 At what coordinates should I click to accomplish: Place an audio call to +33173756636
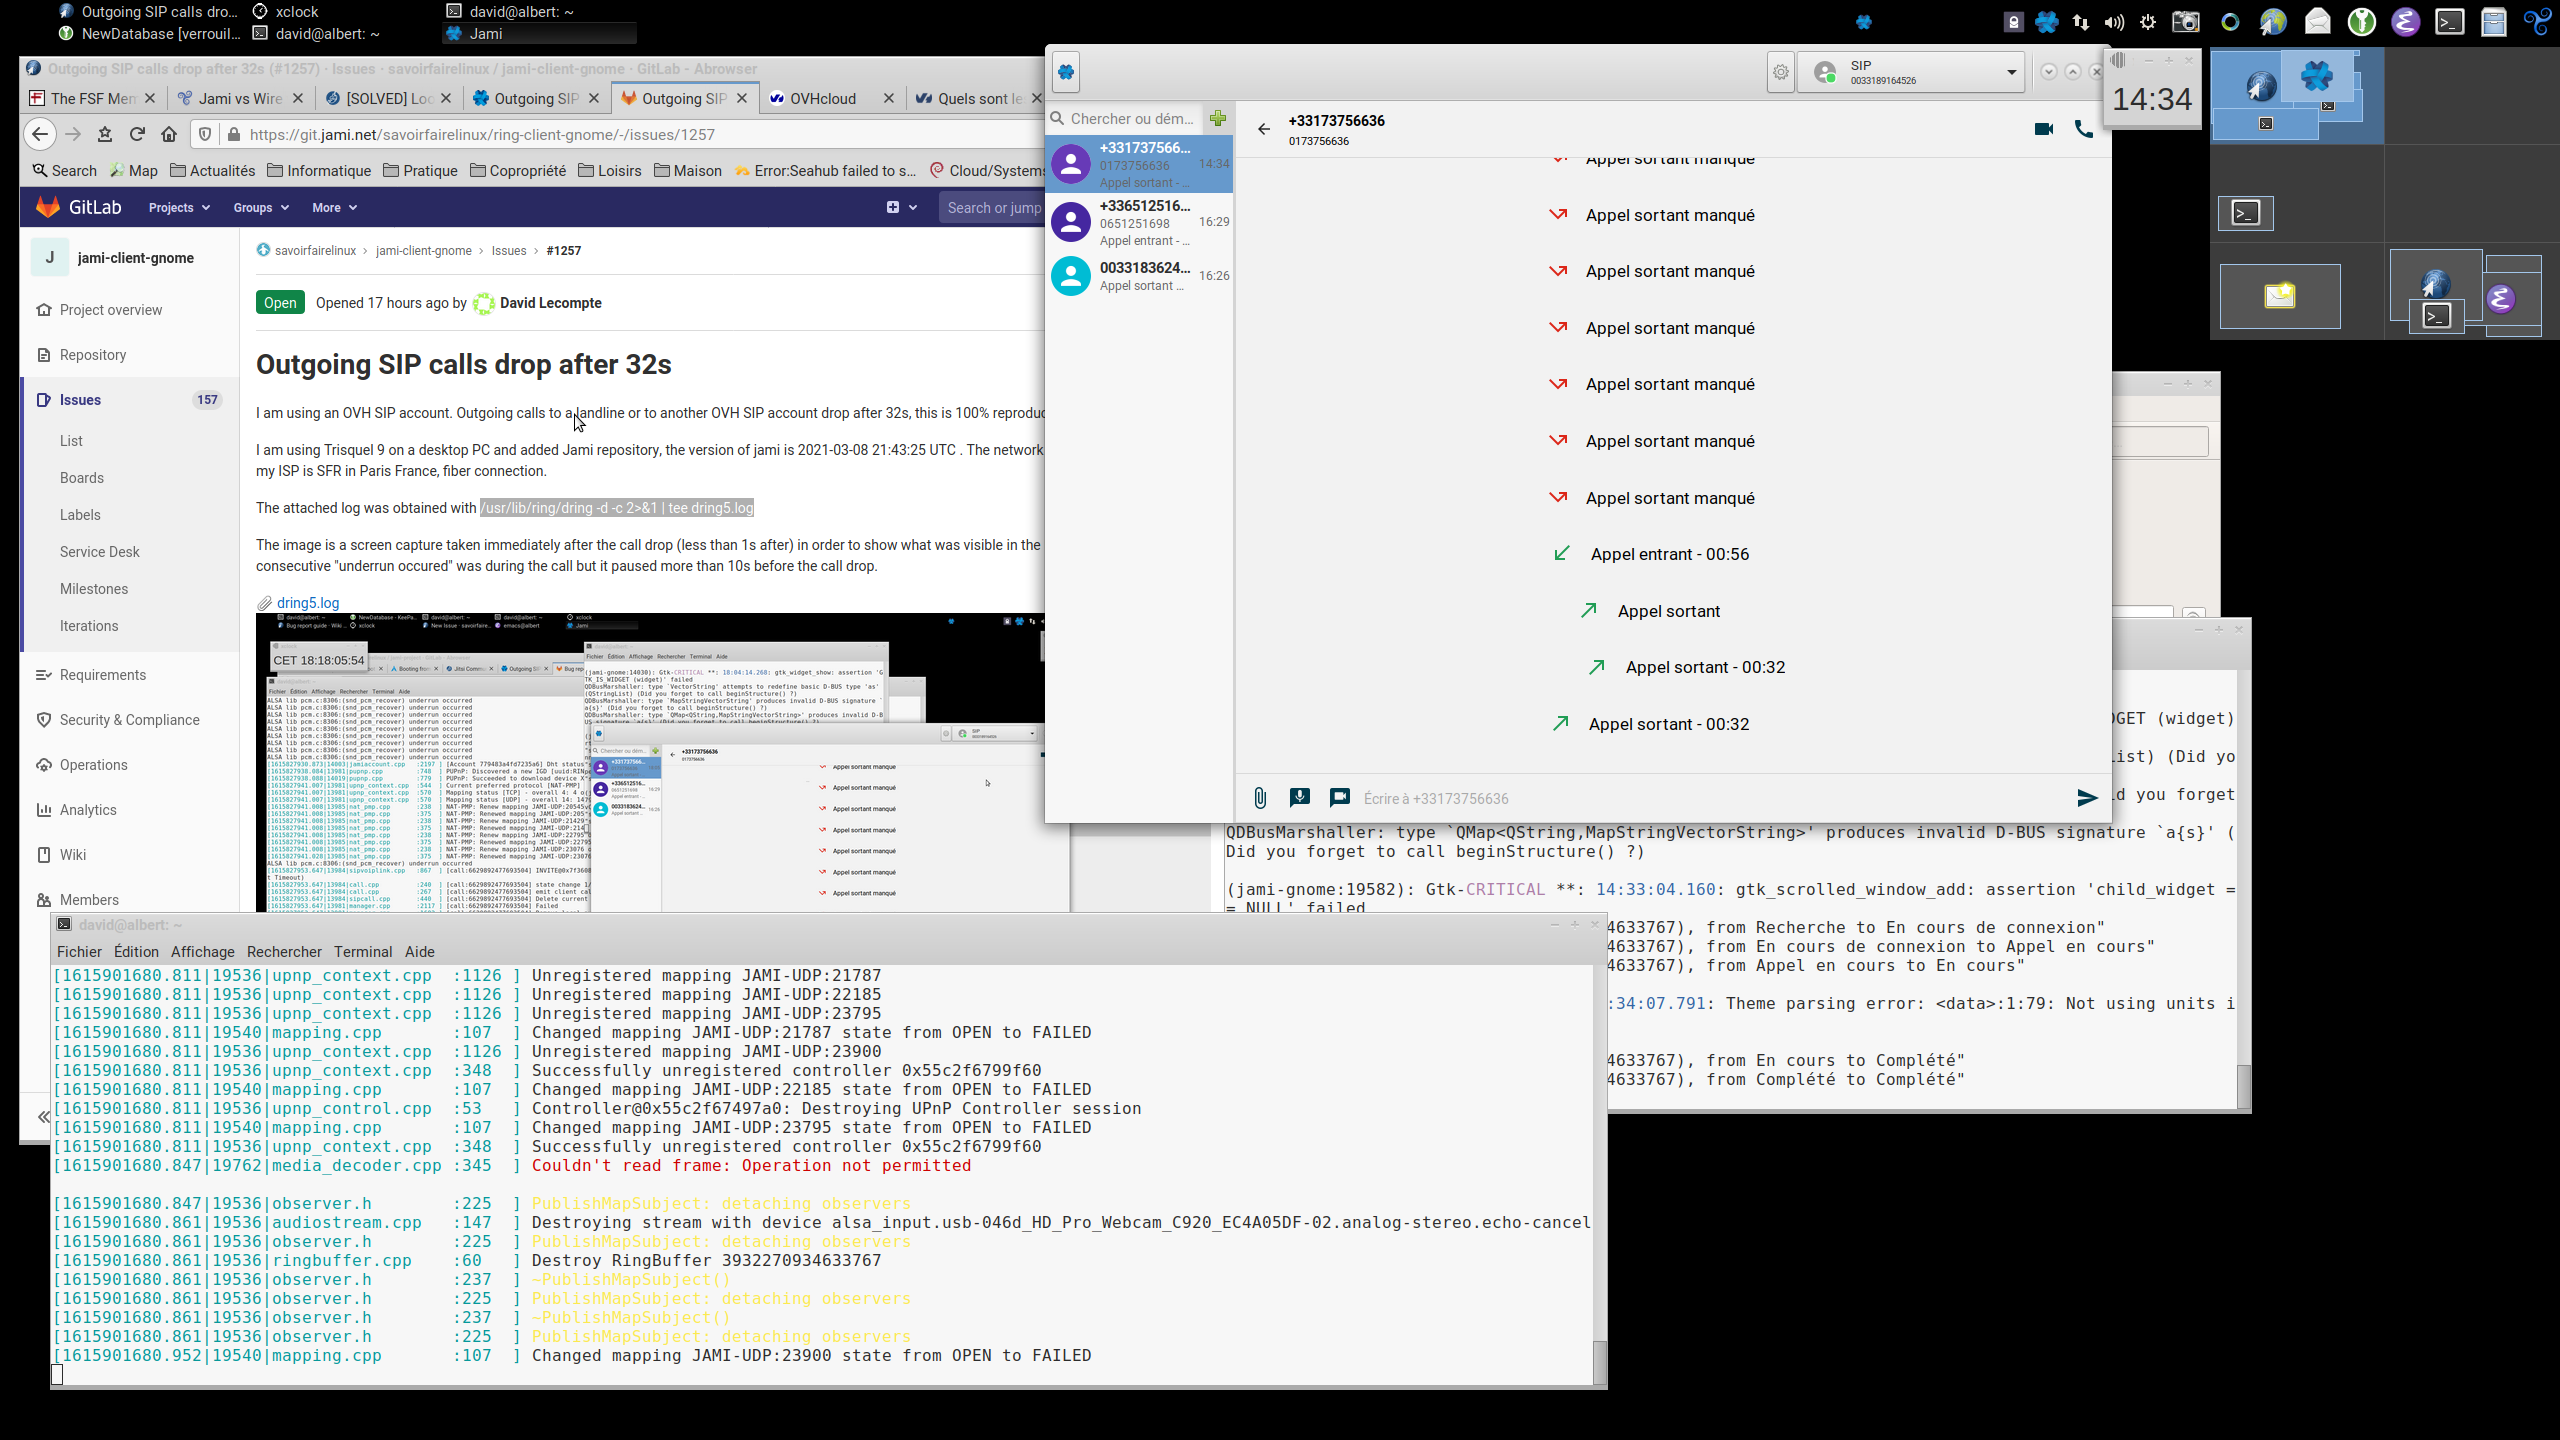(2084, 129)
